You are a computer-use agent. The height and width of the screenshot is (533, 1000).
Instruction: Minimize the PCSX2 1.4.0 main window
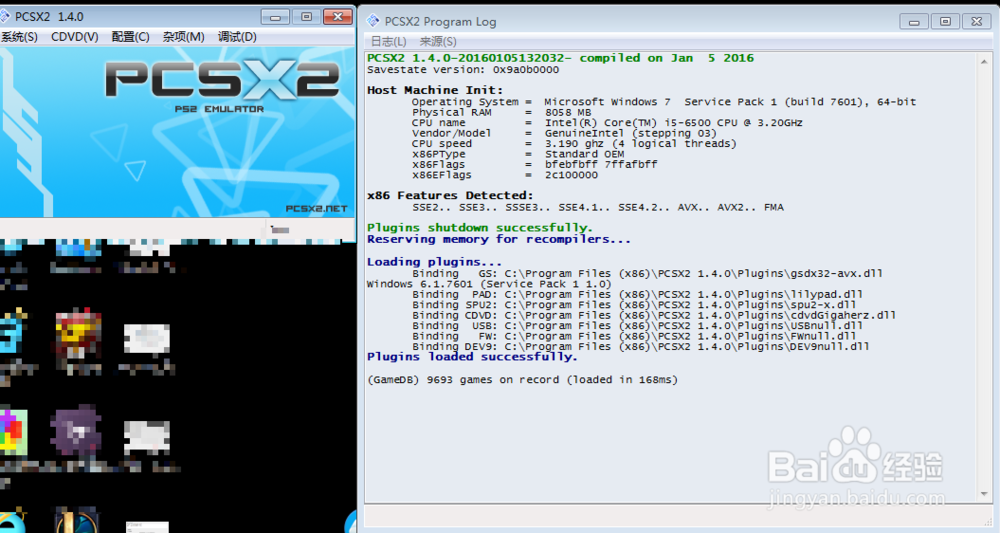(x=276, y=17)
